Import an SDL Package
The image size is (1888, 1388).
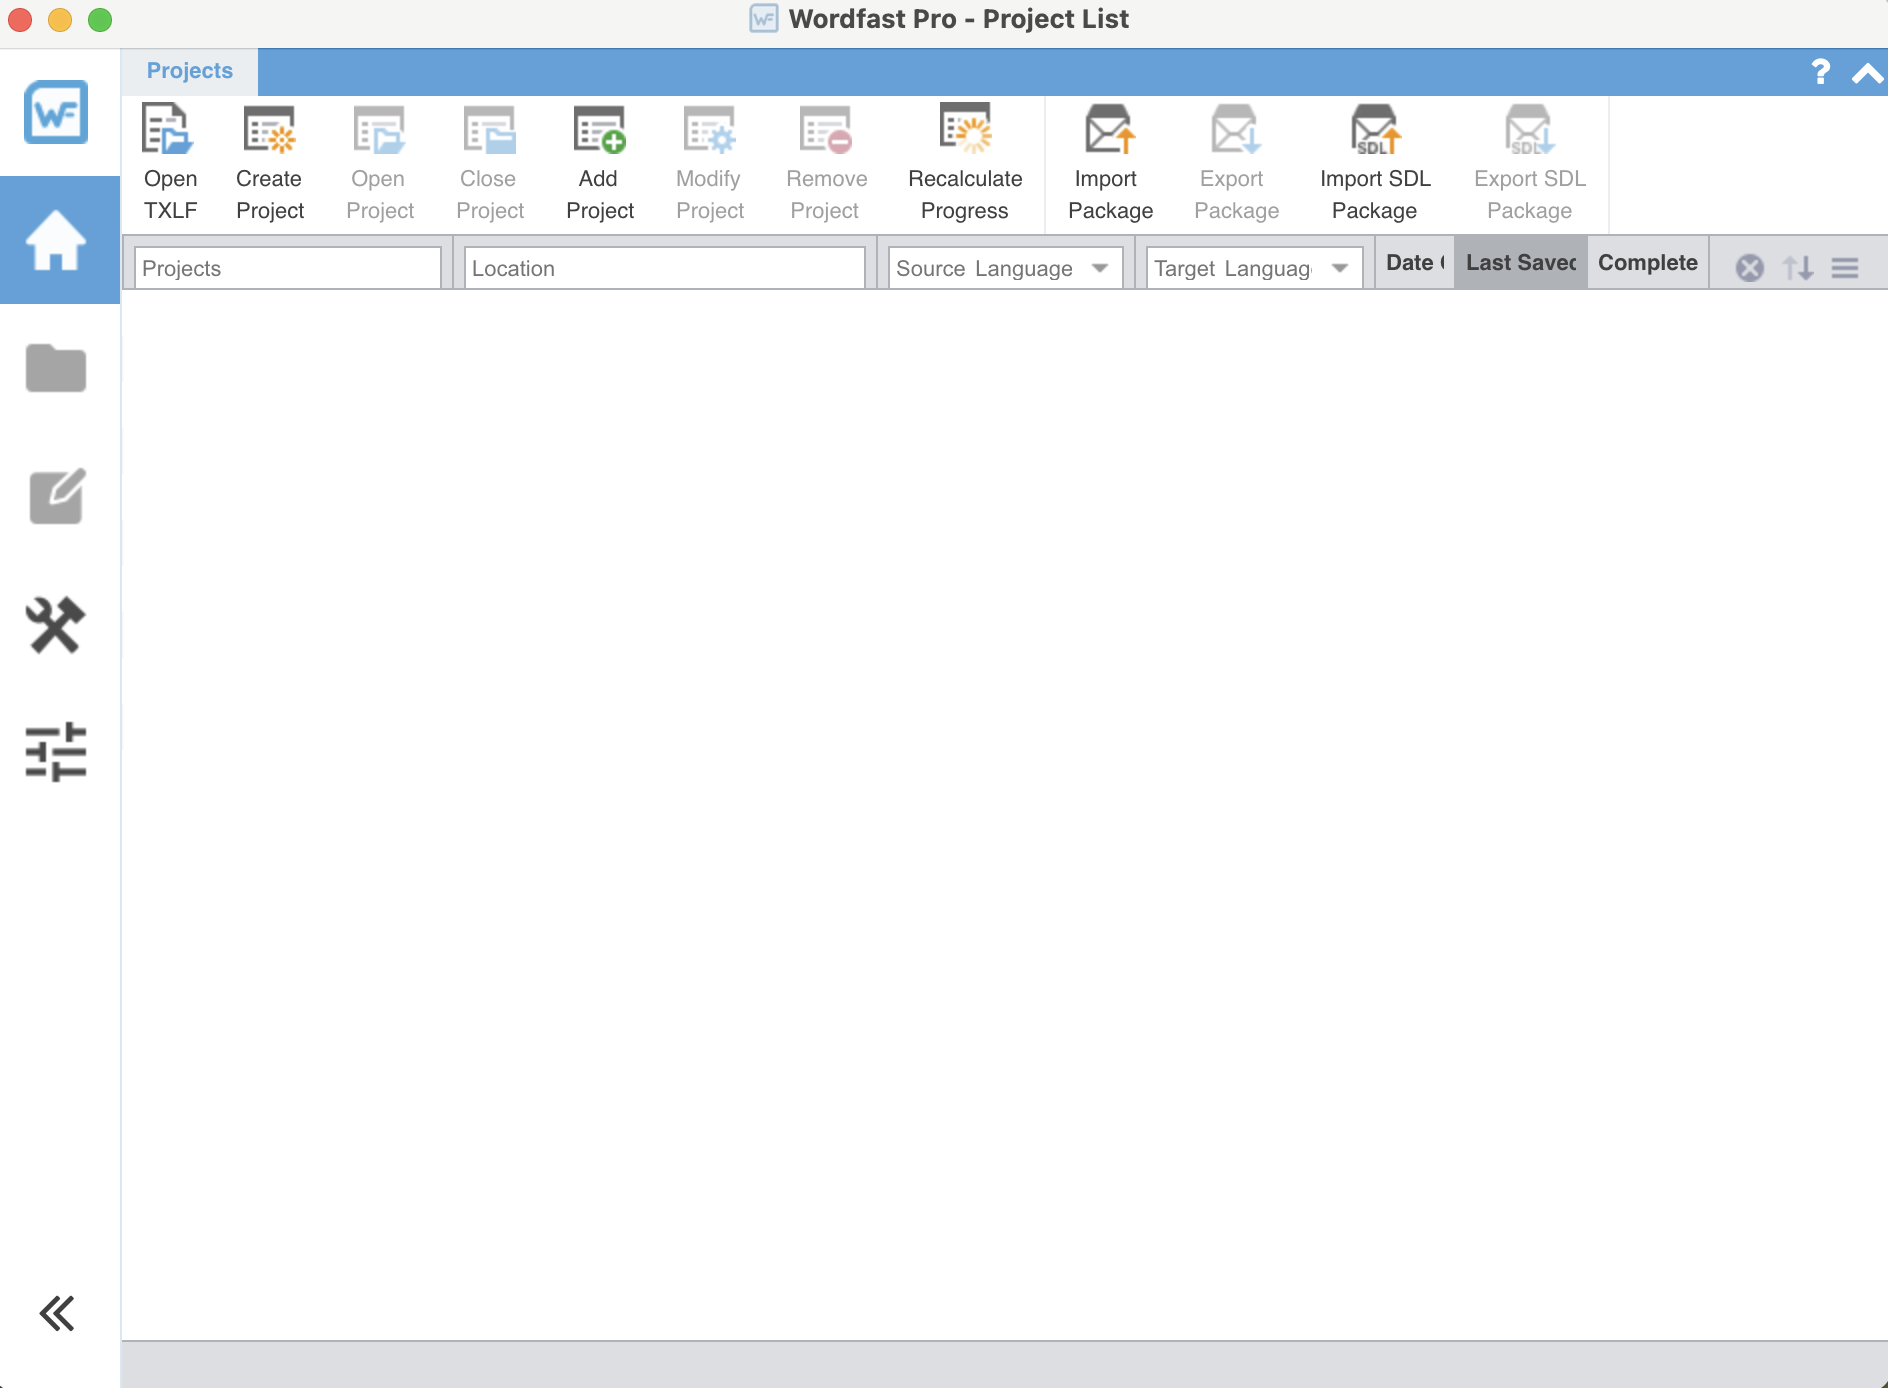pyautogui.click(x=1375, y=163)
